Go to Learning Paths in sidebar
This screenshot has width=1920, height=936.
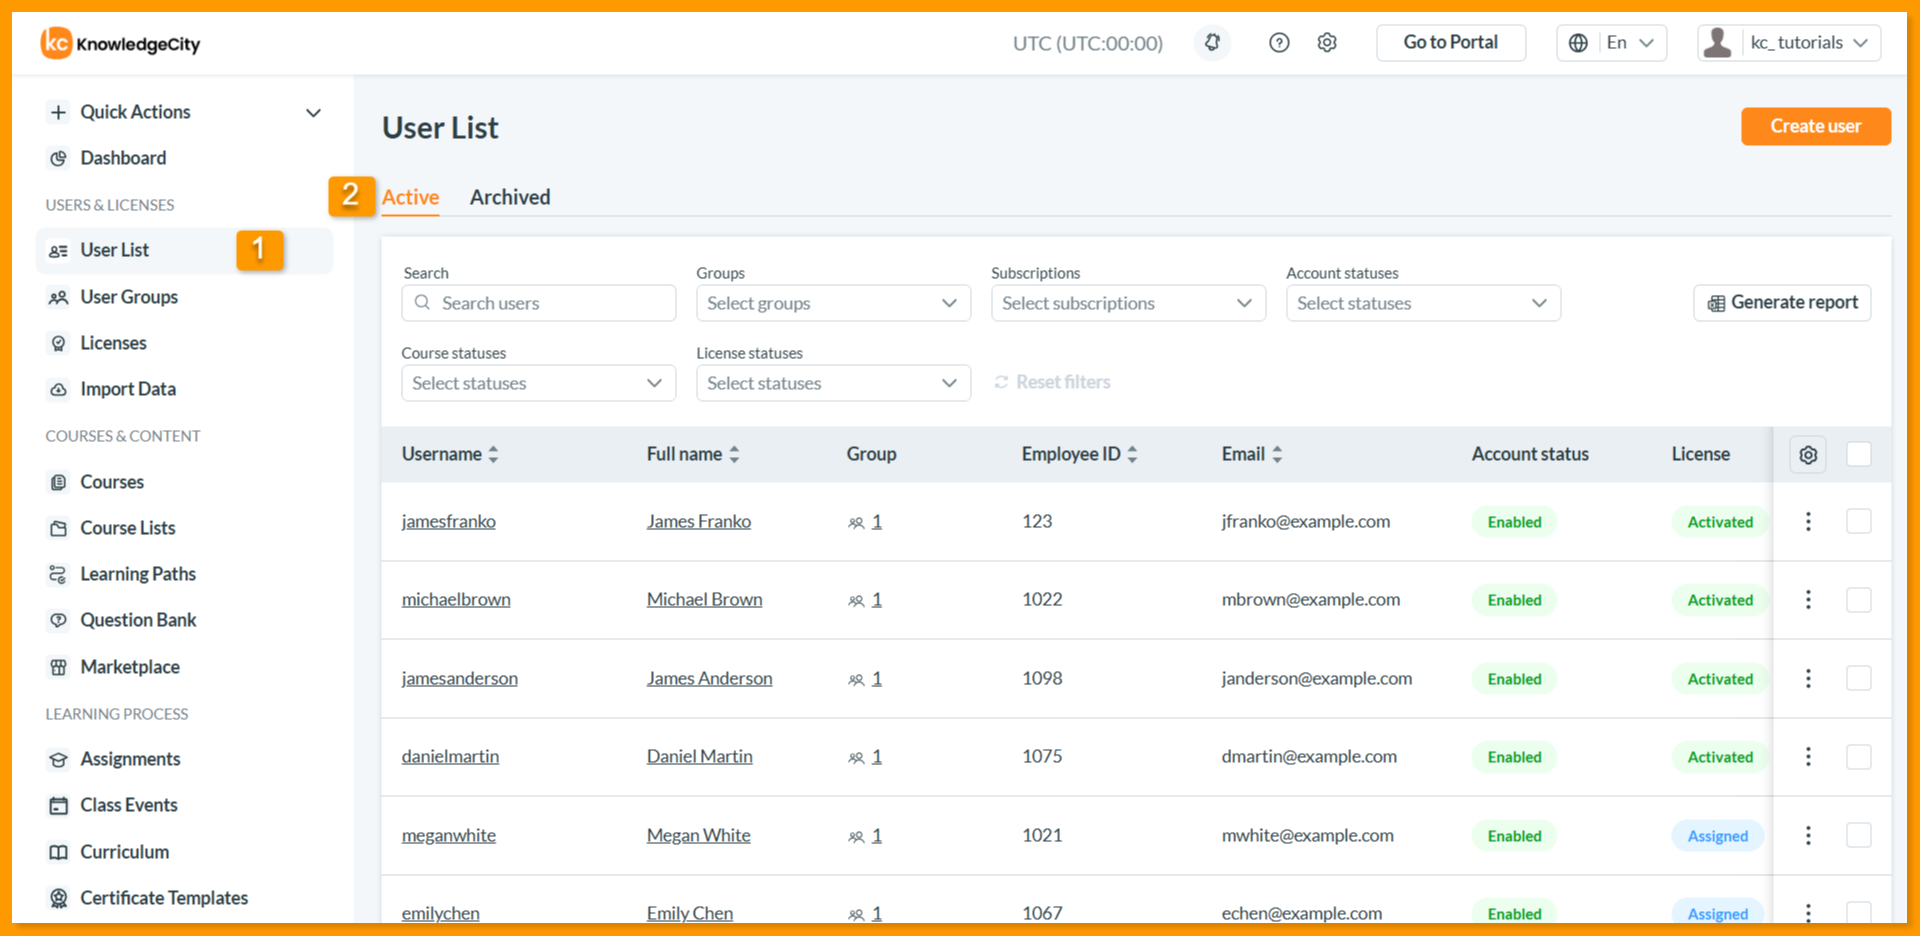[x=138, y=574]
